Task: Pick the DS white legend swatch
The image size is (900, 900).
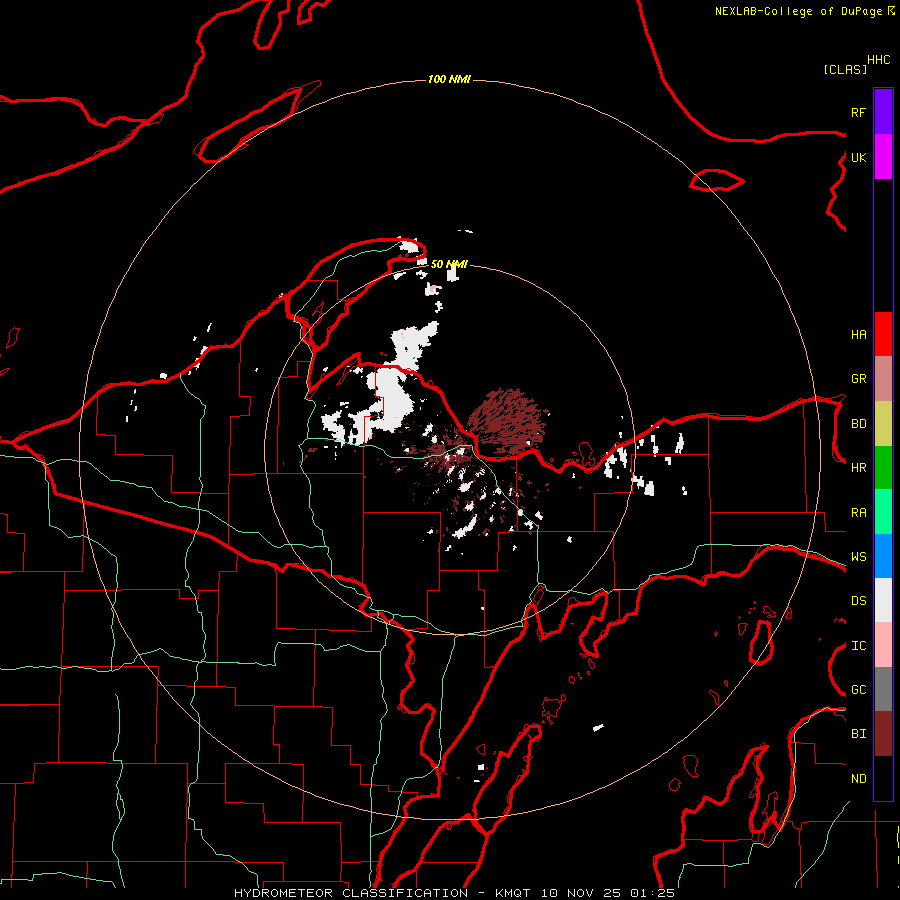Action: click(x=883, y=600)
